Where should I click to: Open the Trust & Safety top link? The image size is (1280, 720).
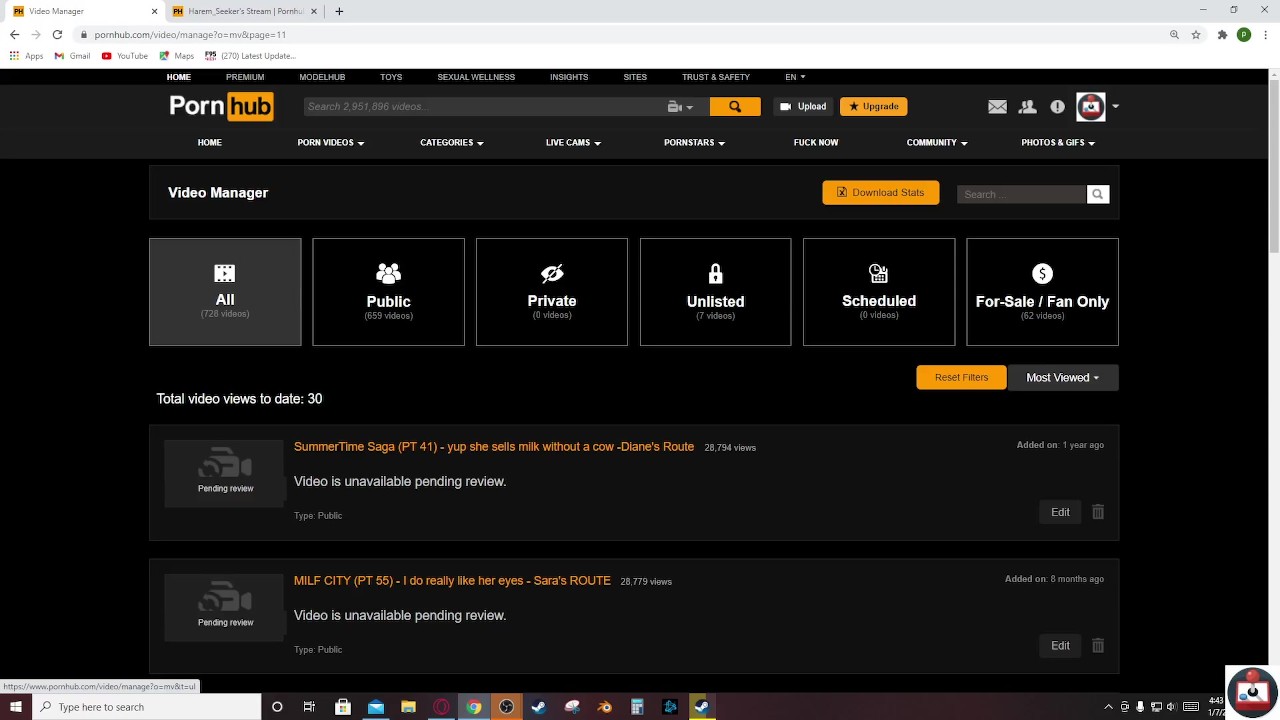point(716,77)
